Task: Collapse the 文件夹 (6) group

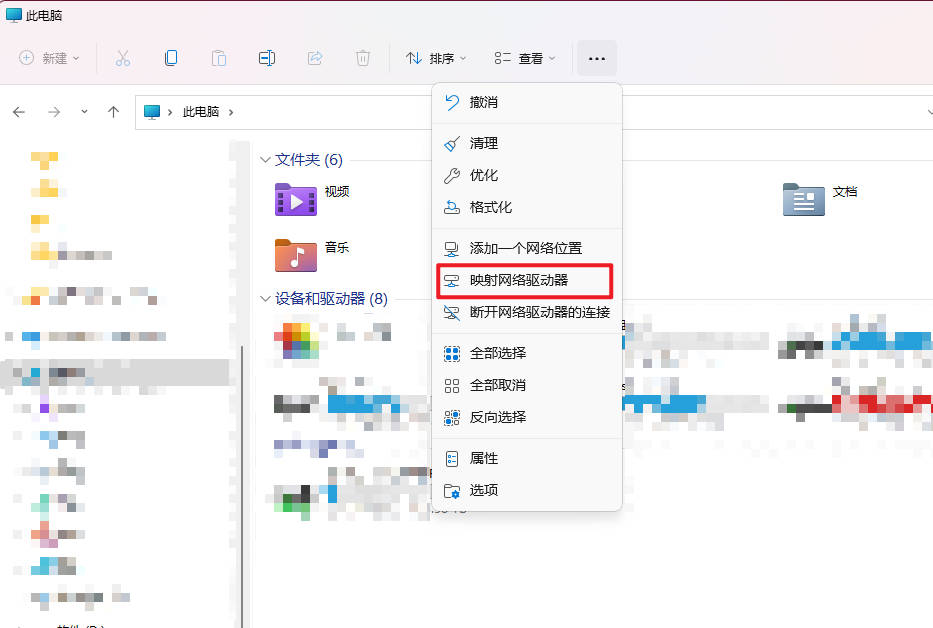Action: (x=265, y=160)
